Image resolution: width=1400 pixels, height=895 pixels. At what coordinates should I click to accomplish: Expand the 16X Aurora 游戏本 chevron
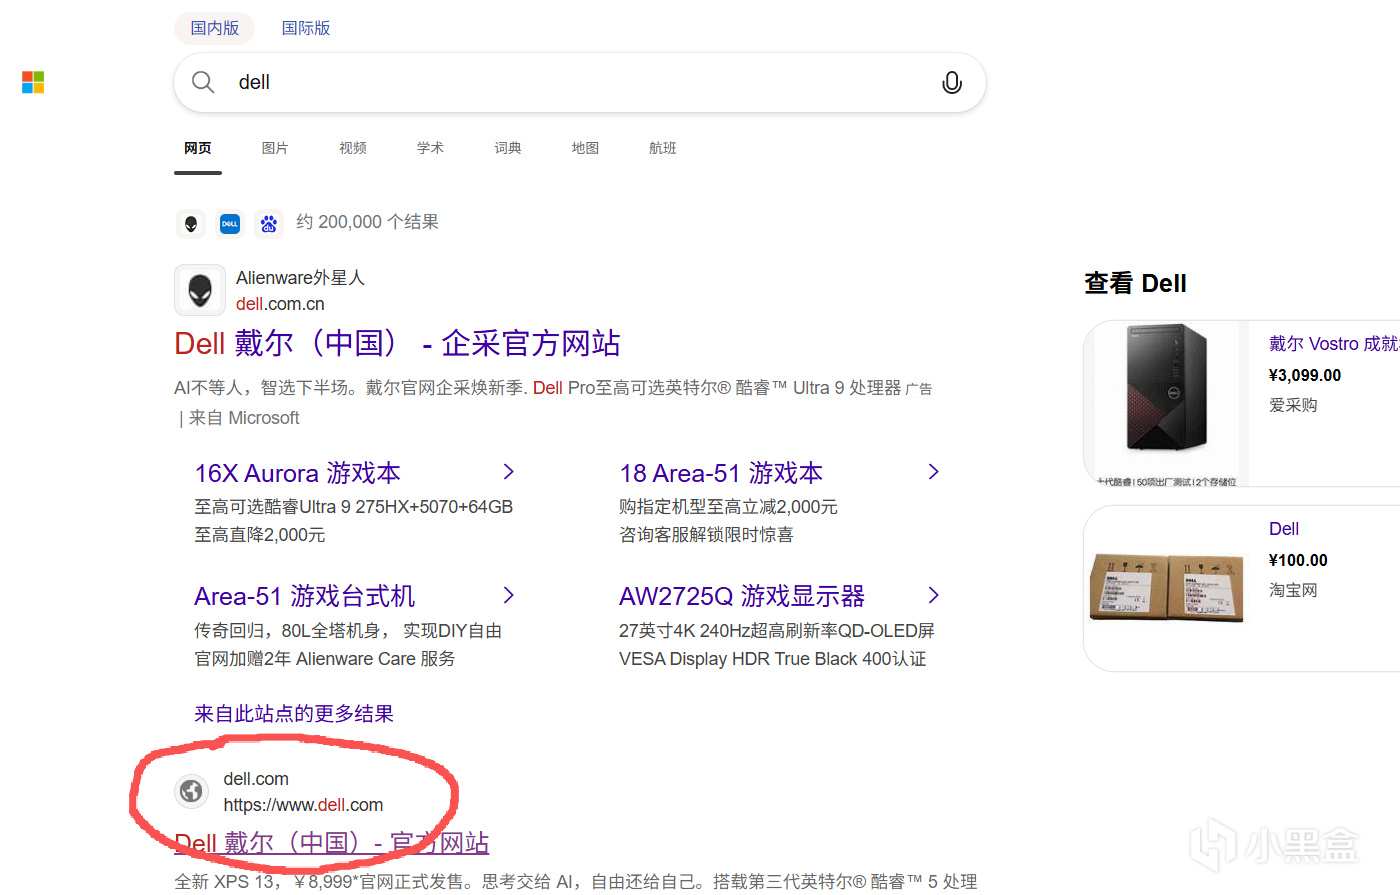click(508, 471)
